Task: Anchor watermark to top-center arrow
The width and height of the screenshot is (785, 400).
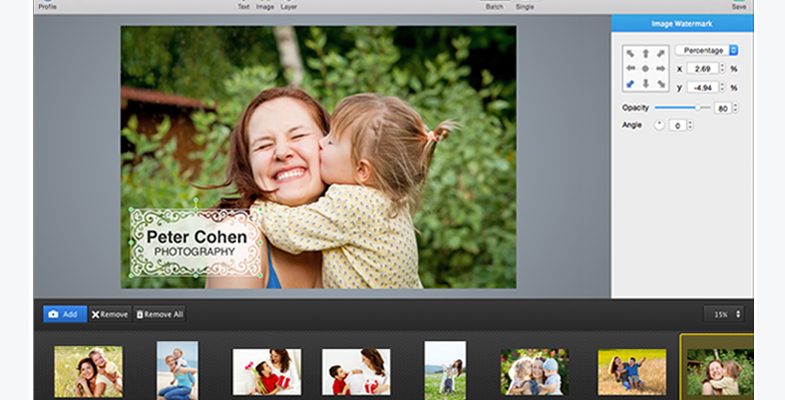Action: (646, 54)
